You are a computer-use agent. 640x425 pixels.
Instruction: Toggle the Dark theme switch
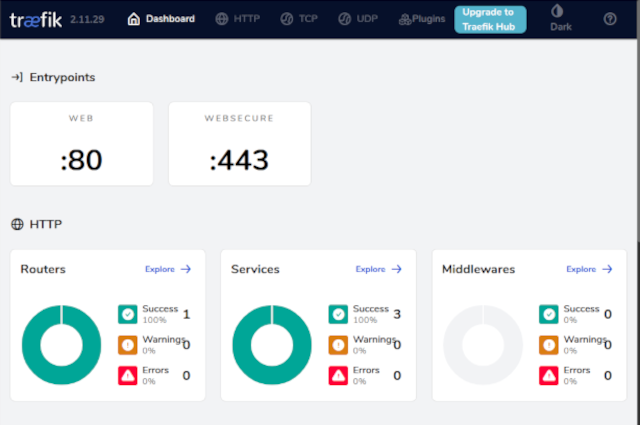[557, 18]
